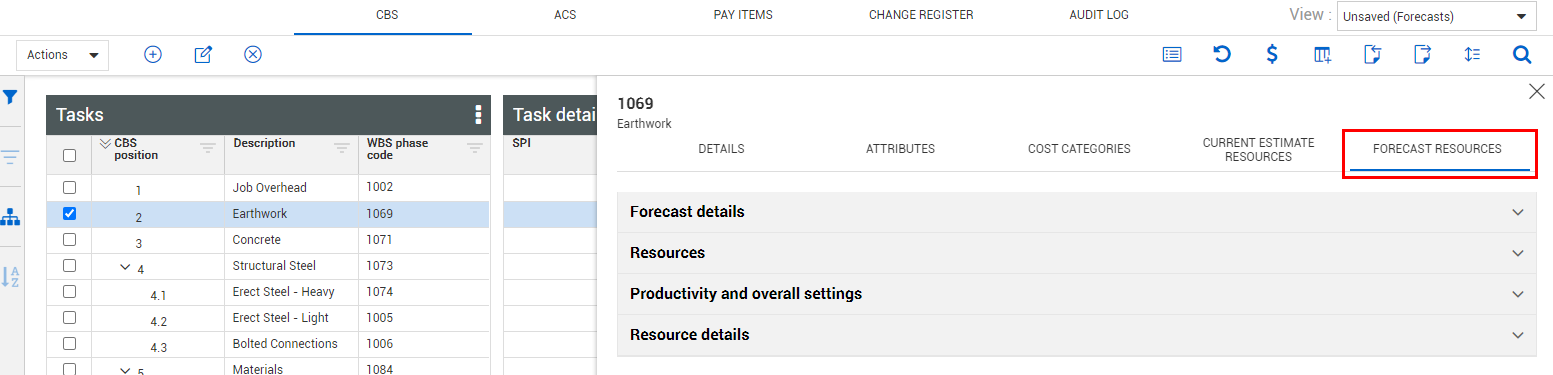The image size is (1553, 375).
Task: Open WBS phase code column filter icon
Action: click(x=475, y=148)
